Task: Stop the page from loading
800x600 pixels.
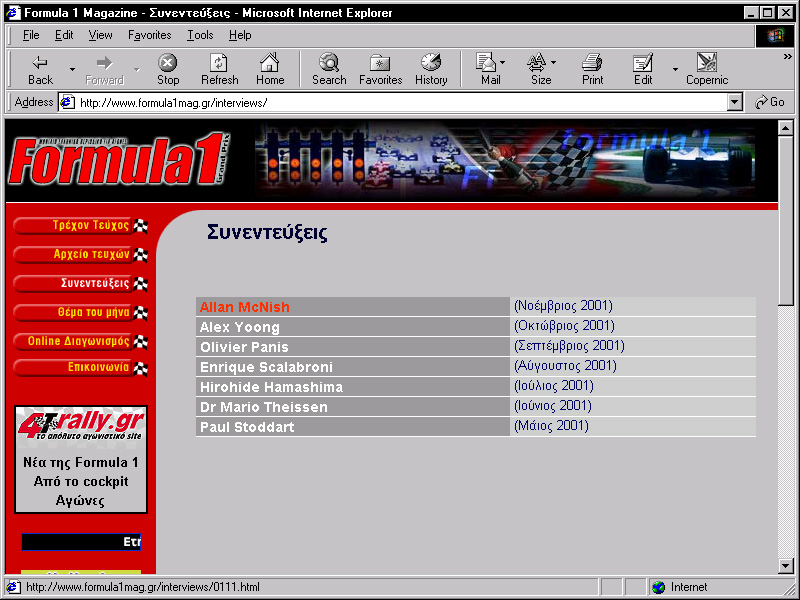Action: click(x=167, y=69)
